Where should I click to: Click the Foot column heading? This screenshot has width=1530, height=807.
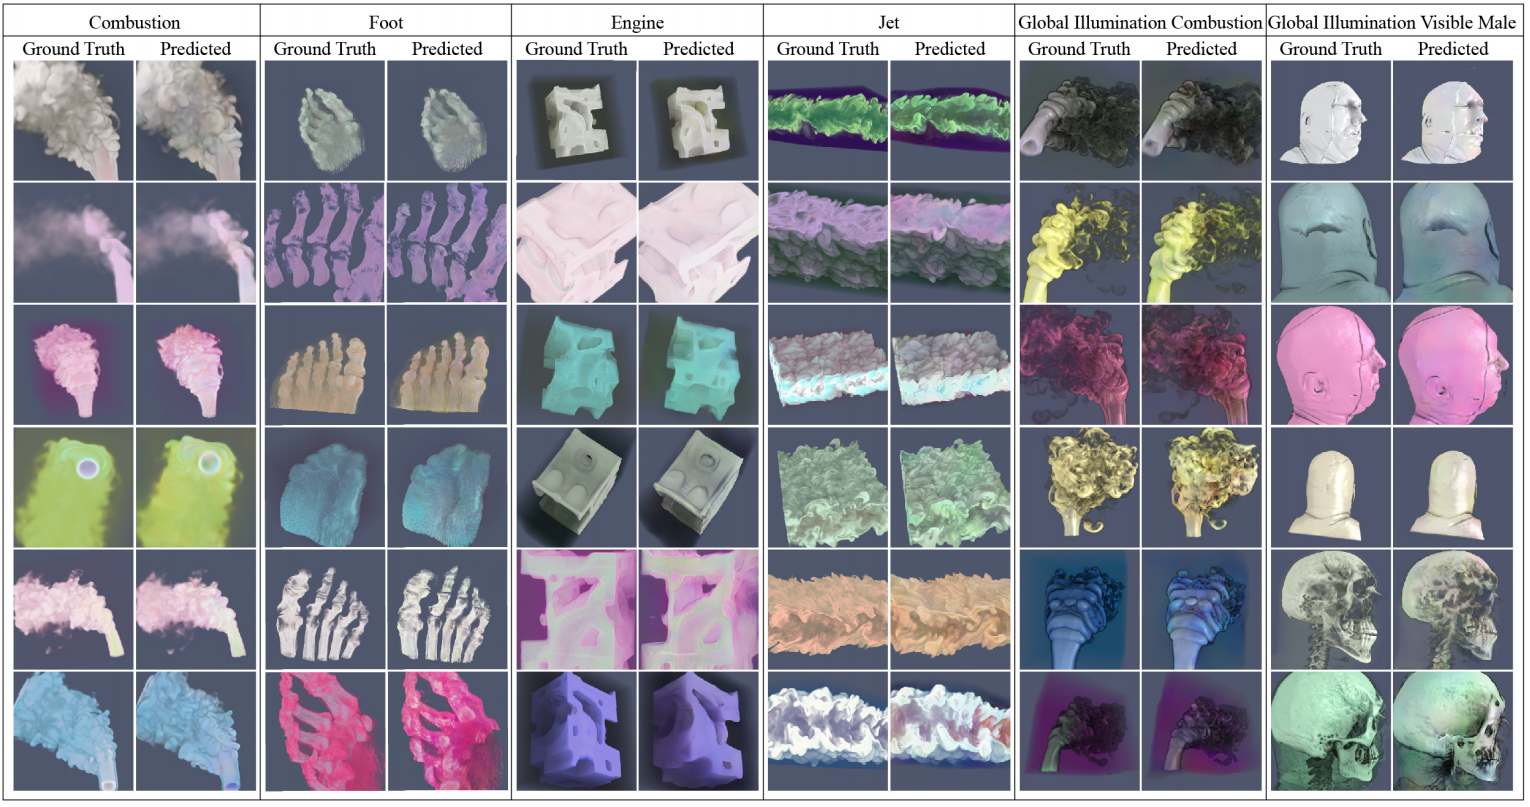(386, 22)
